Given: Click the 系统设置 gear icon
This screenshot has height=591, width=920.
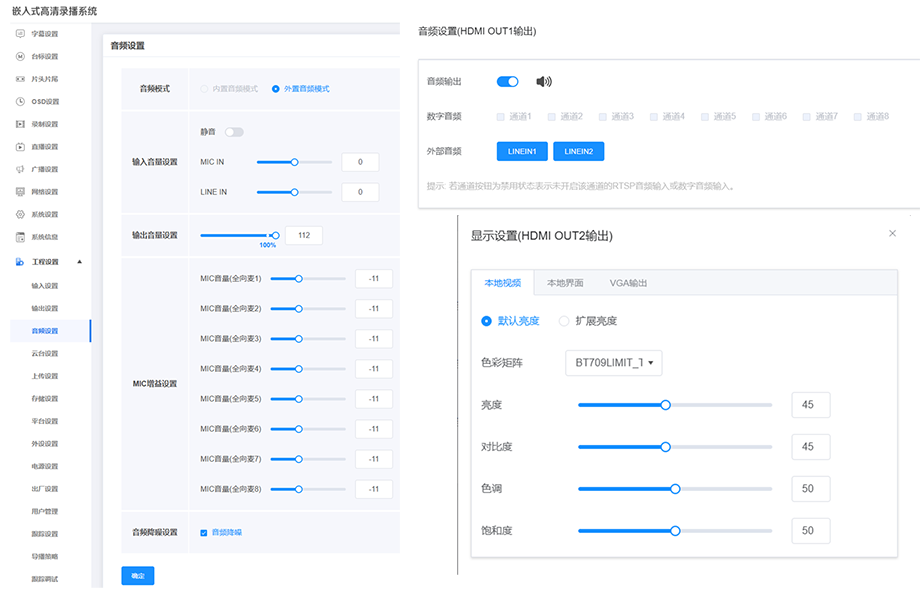Looking at the screenshot, I should 20,214.
